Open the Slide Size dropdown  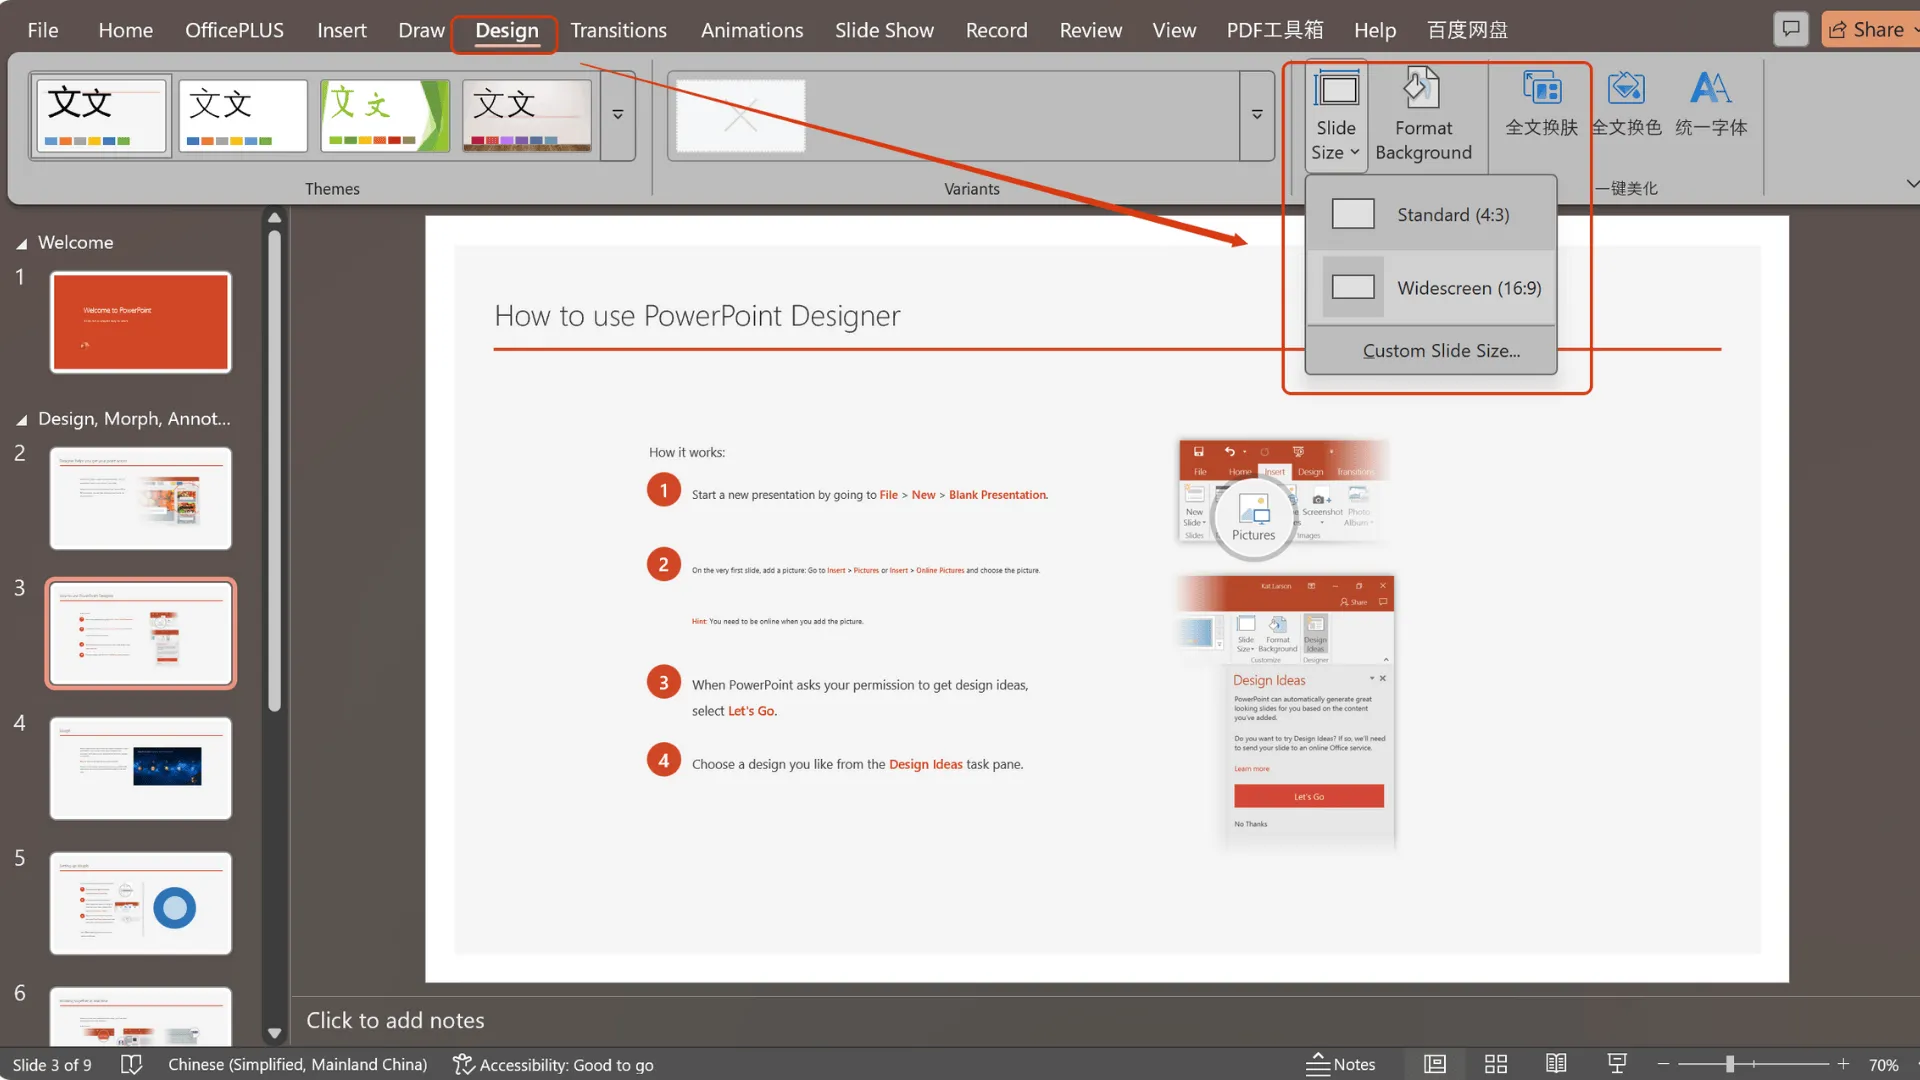1336,115
